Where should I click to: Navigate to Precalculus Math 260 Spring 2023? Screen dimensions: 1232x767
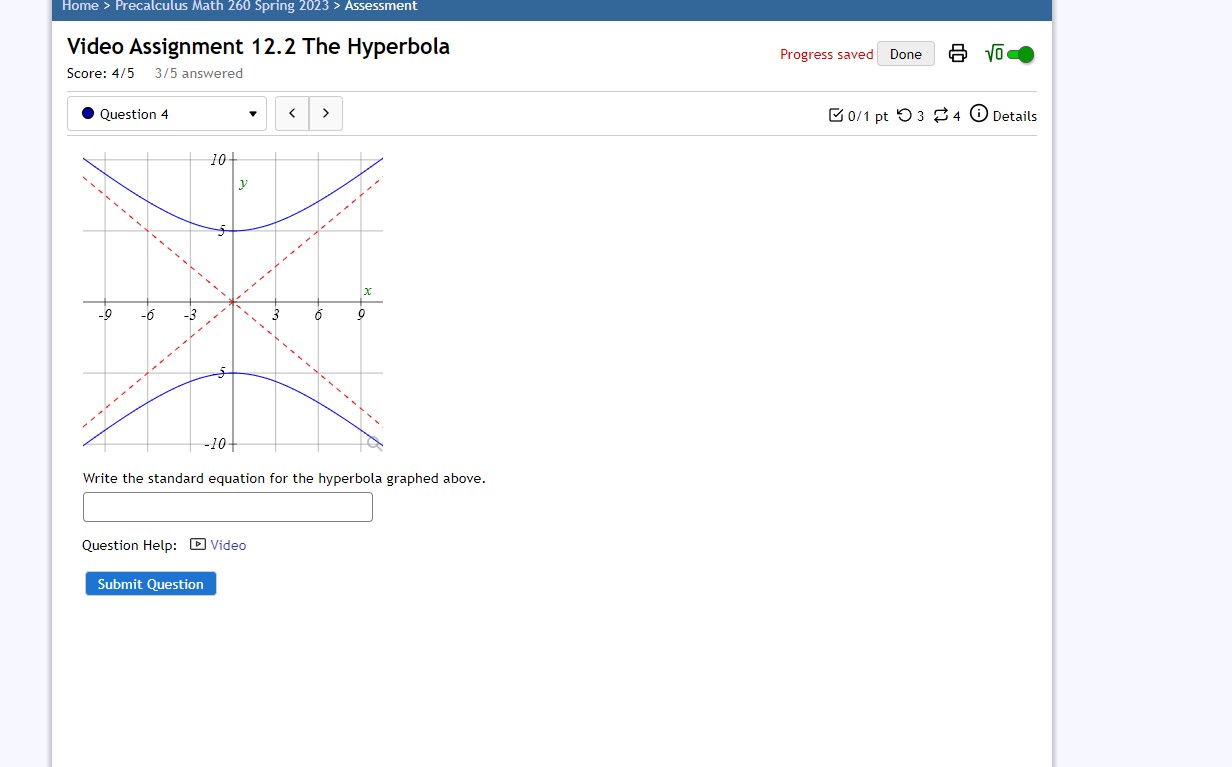click(222, 6)
